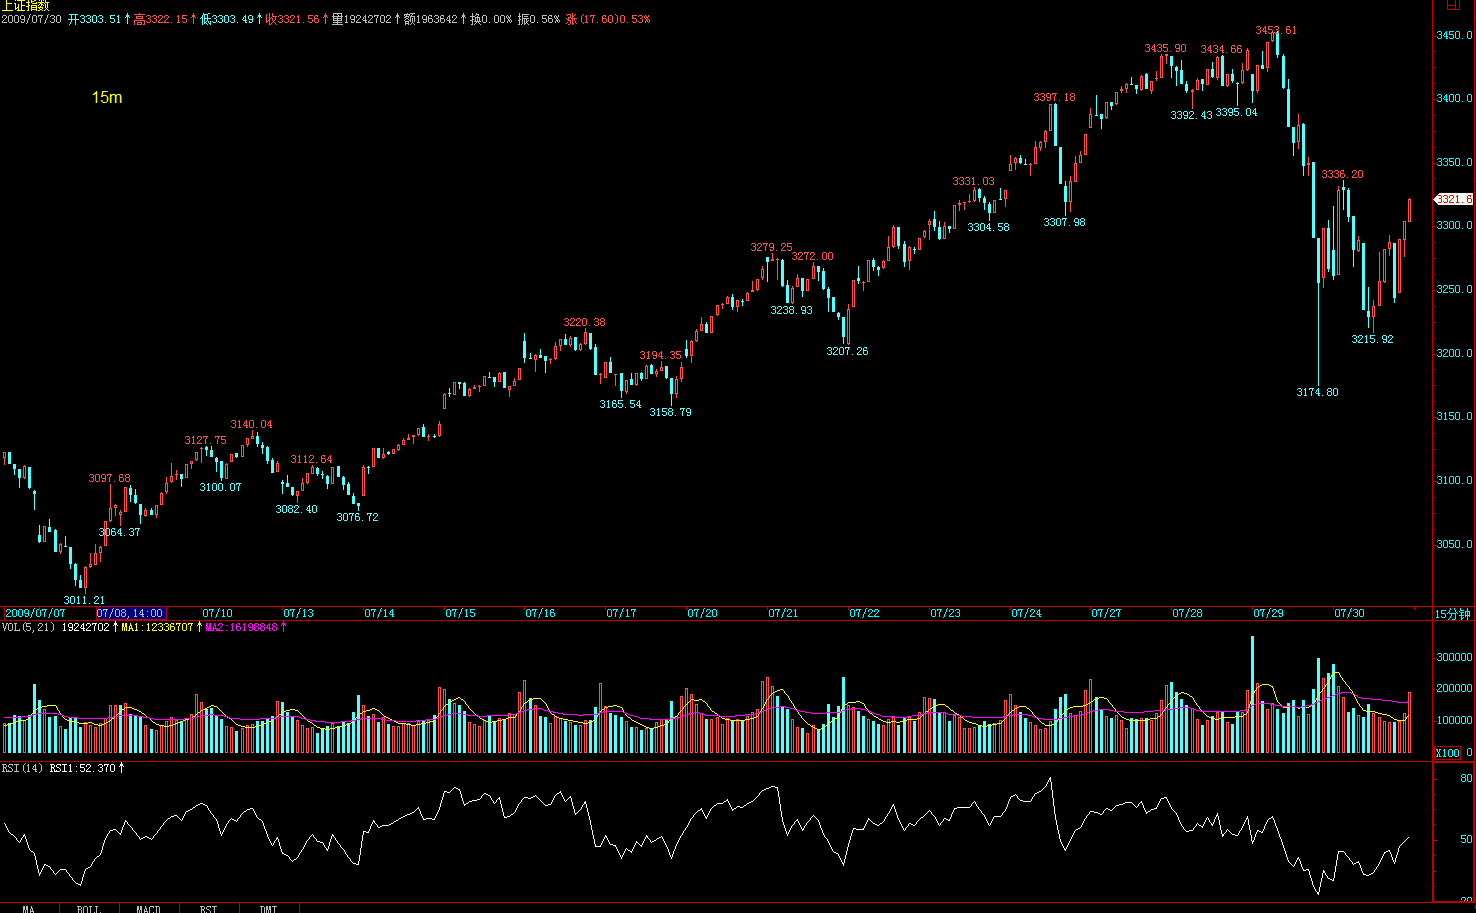The height and width of the screenshot is (913, 1476).
Task: Click the 上证指数 index title
Action: [x=25, y=6]
